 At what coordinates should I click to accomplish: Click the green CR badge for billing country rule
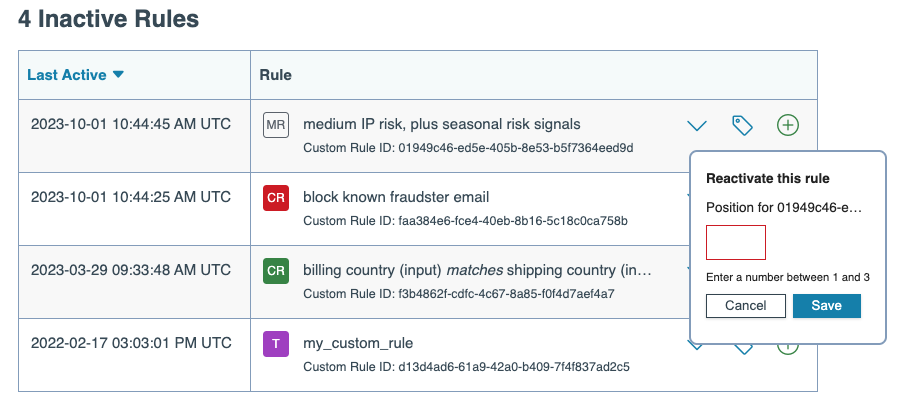point(276,271)
